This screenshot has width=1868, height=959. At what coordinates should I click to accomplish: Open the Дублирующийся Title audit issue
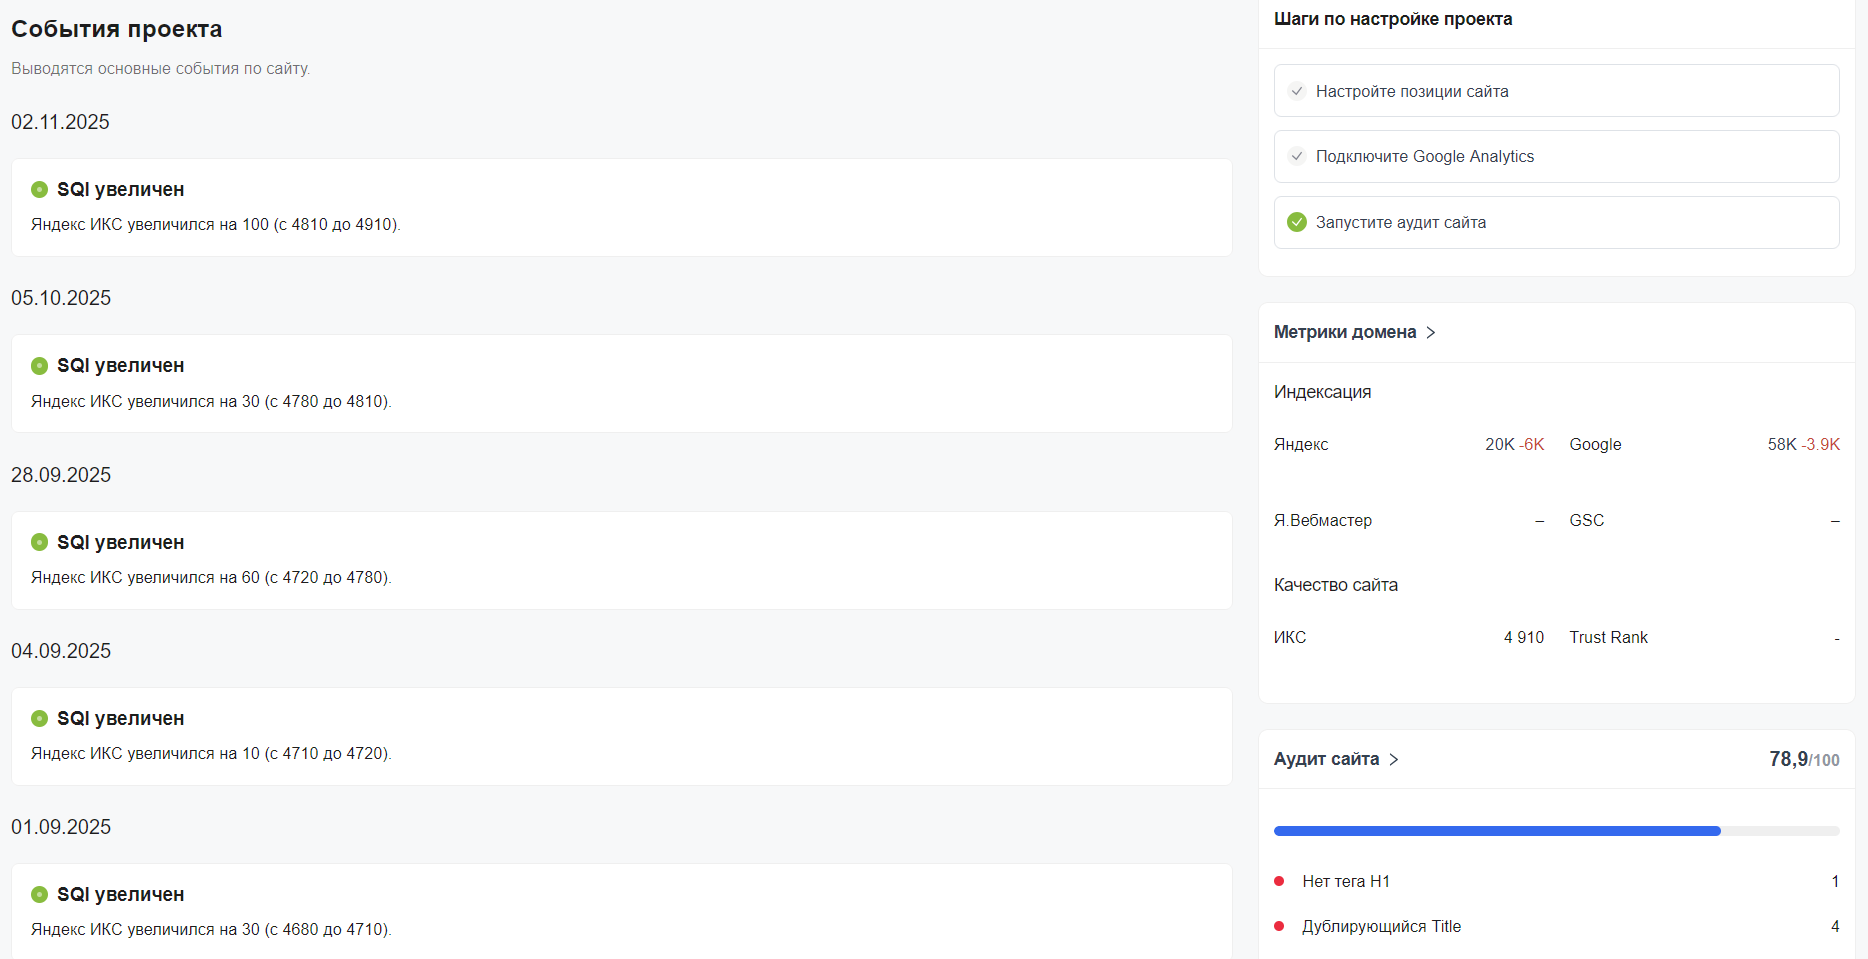pos(1381,926)
